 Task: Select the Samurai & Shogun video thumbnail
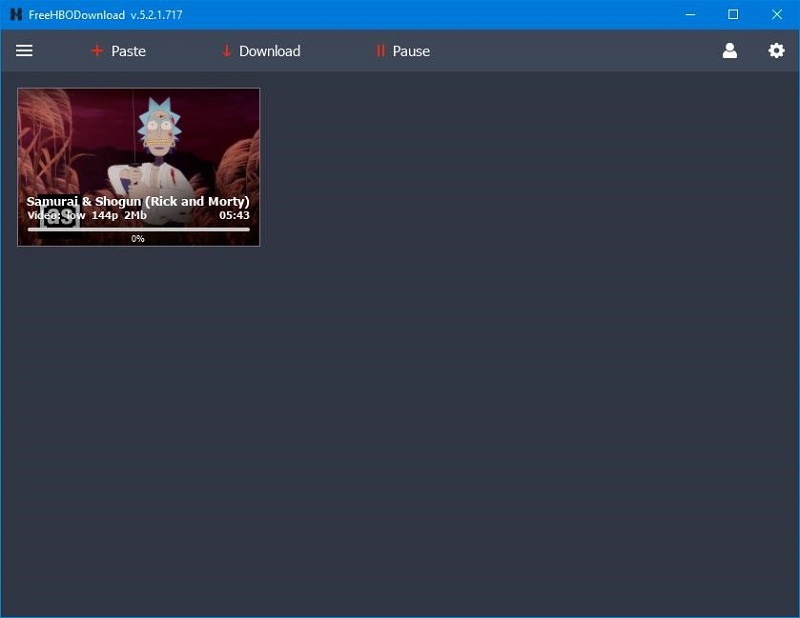pos(138,167)
